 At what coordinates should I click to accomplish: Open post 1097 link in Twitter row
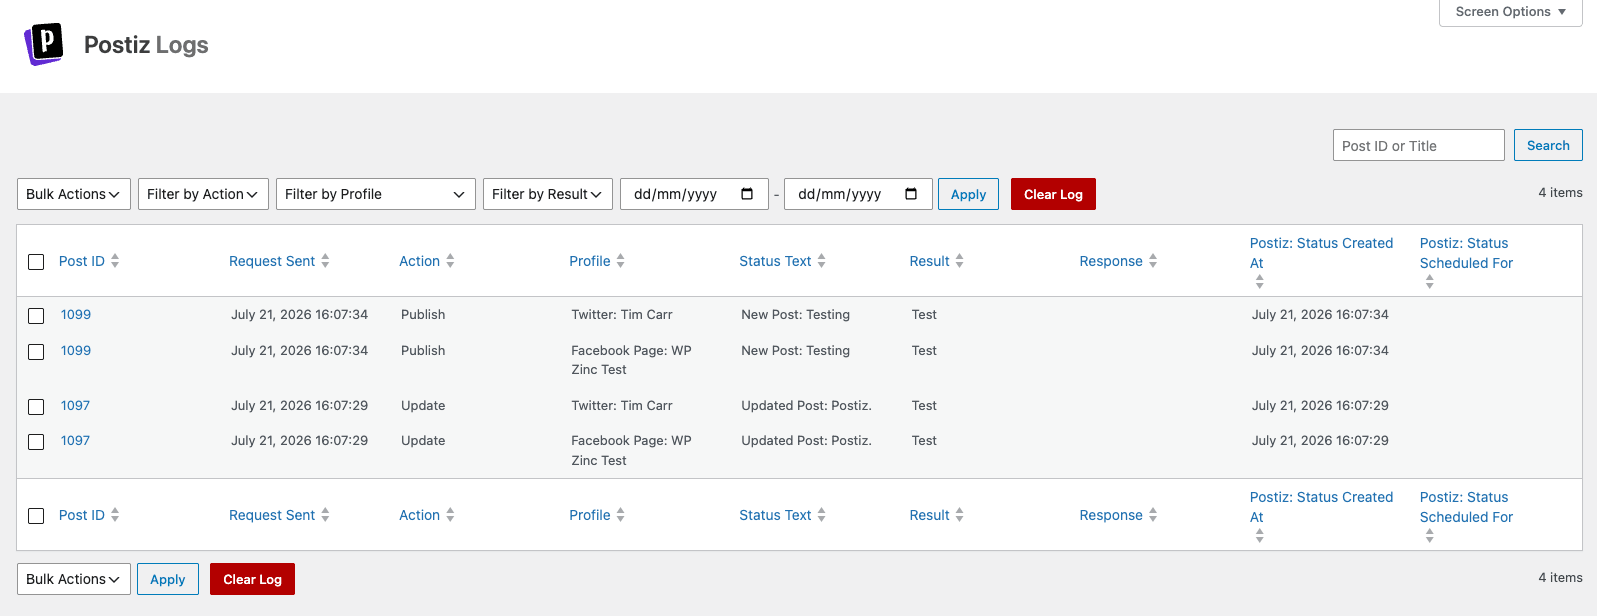[75, 405]
